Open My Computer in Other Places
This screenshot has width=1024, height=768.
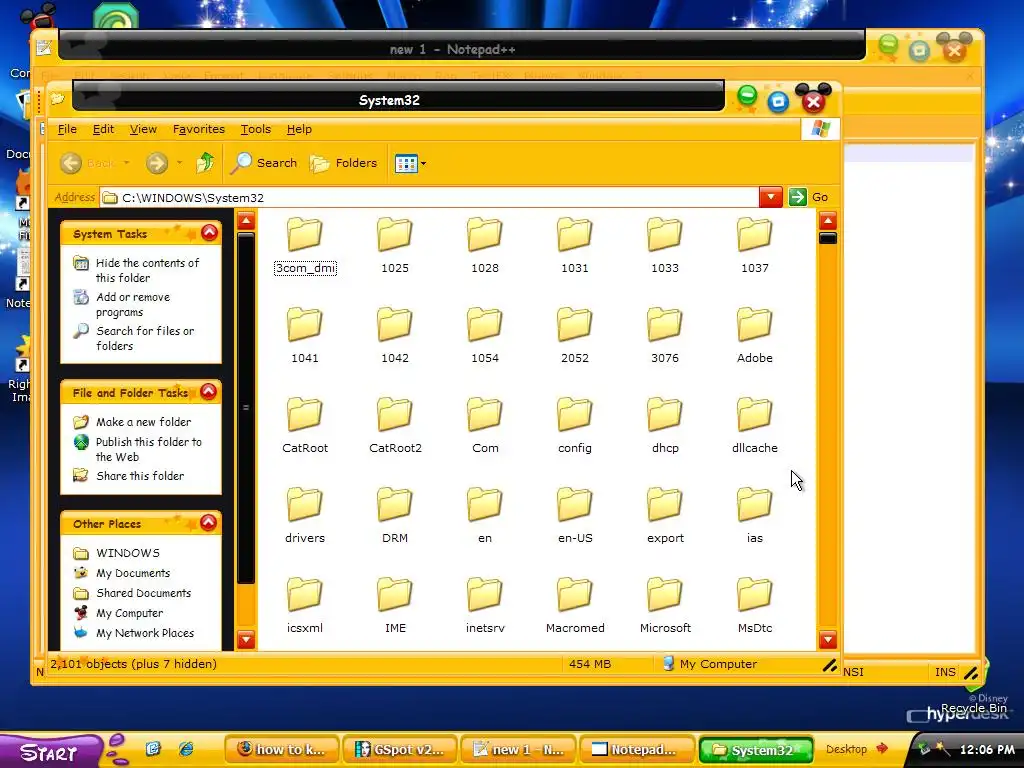pos(129,613)
